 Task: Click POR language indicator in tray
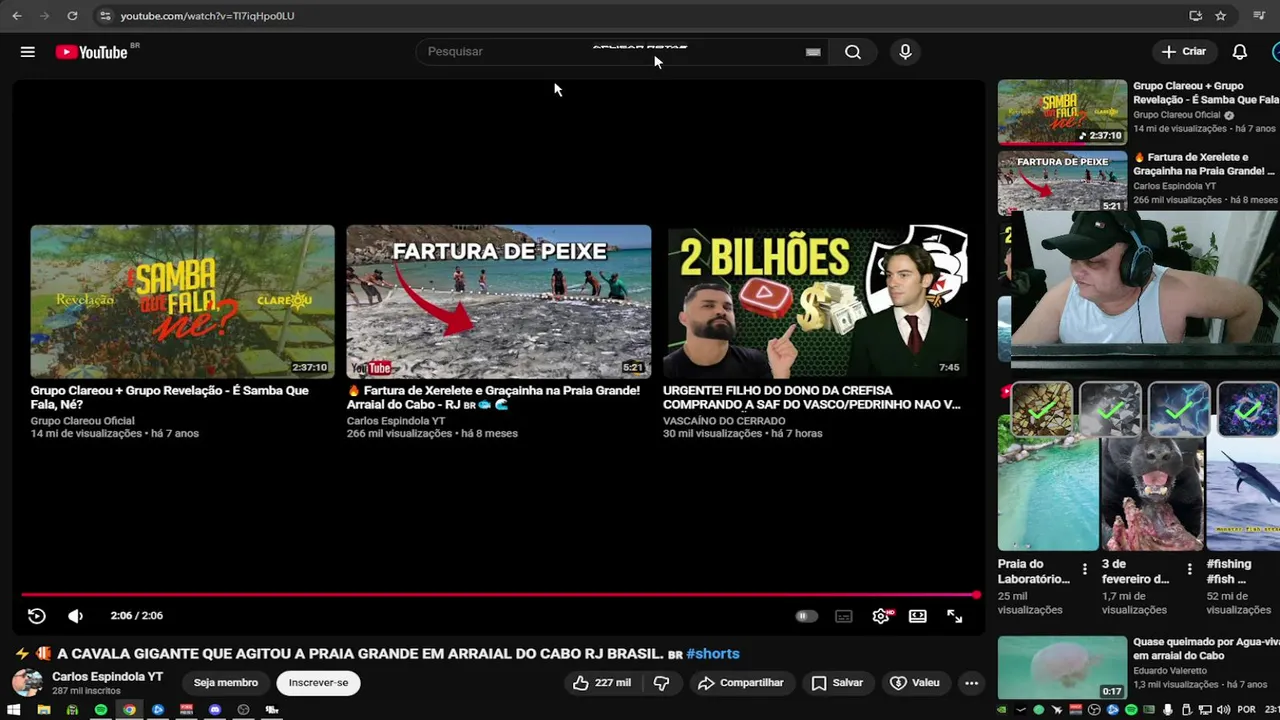[1246, 710]
